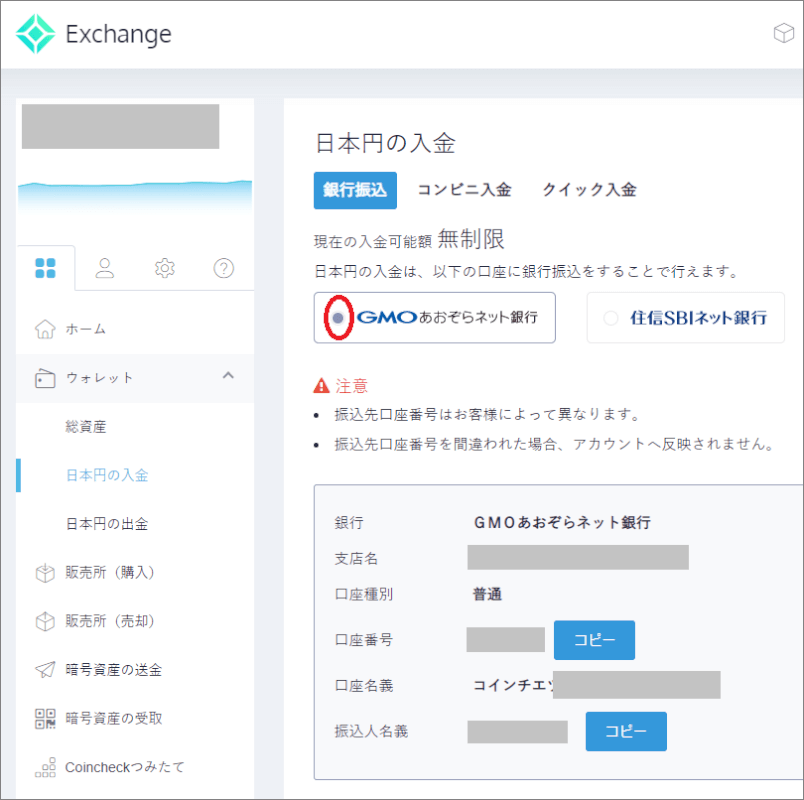Click the cube icon in header
The width and height of the screenshot is (804, 800).
[x=783, y=33]
